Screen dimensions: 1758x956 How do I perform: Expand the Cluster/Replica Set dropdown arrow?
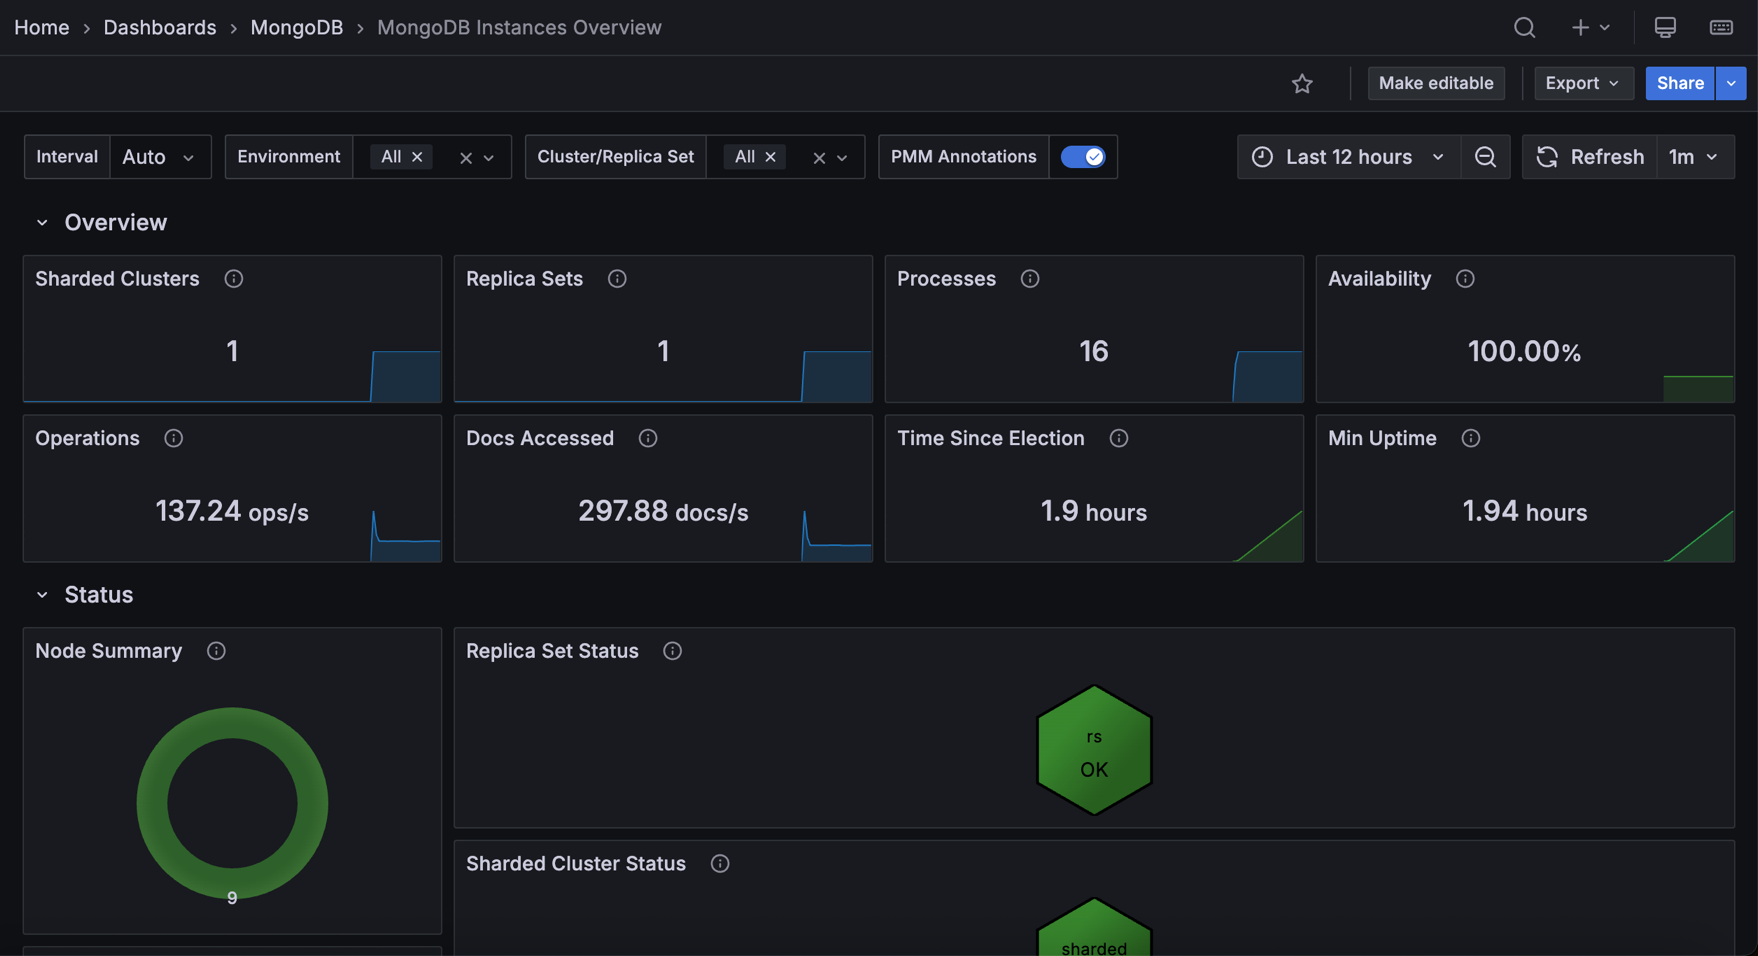click(842, 158)
